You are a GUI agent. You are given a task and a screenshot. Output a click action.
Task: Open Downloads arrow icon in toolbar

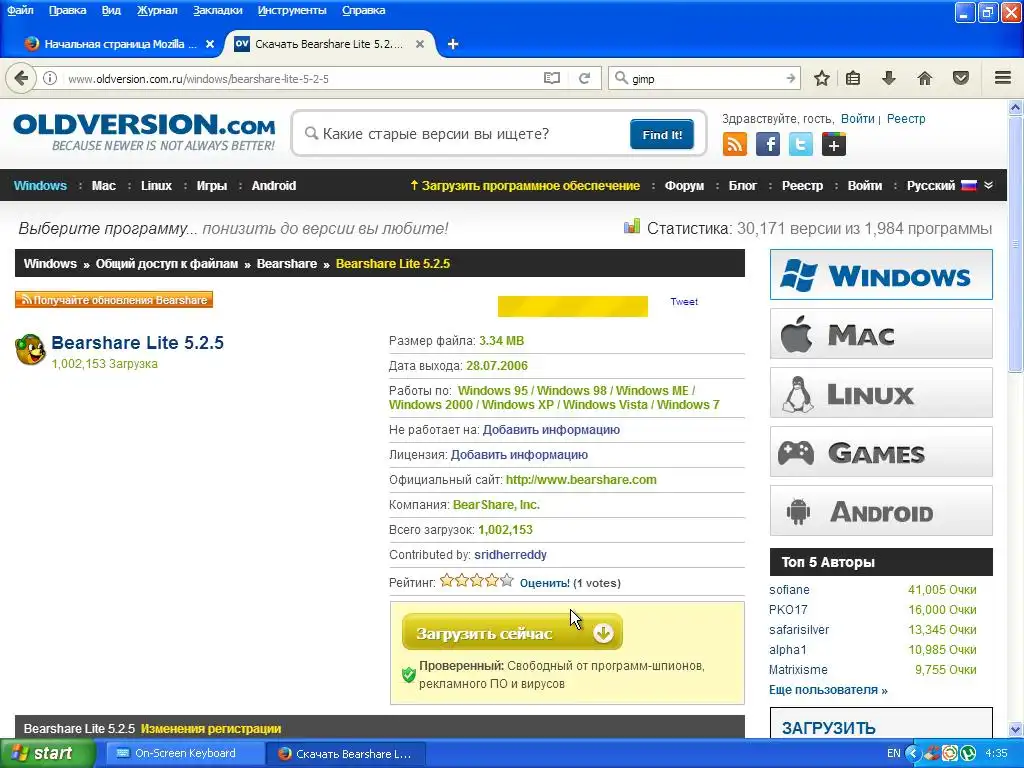[x=889, y=78]
